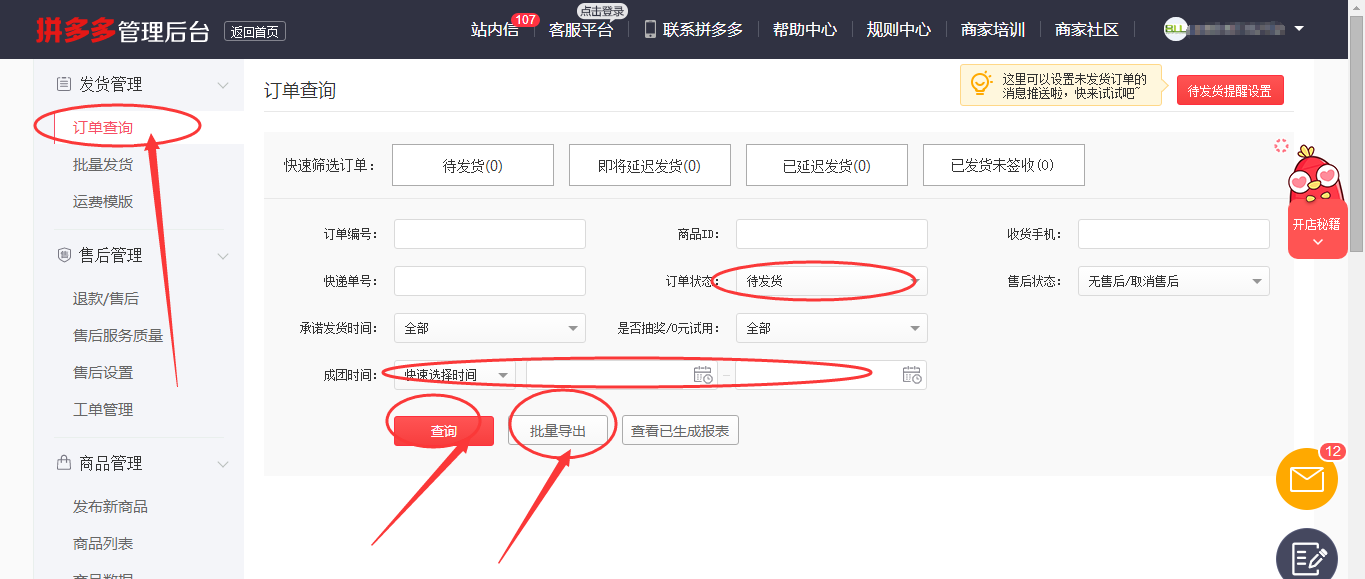Open the 订单状态 dropdown
This screenshot has width=1365, height=579.
[832, 281]
